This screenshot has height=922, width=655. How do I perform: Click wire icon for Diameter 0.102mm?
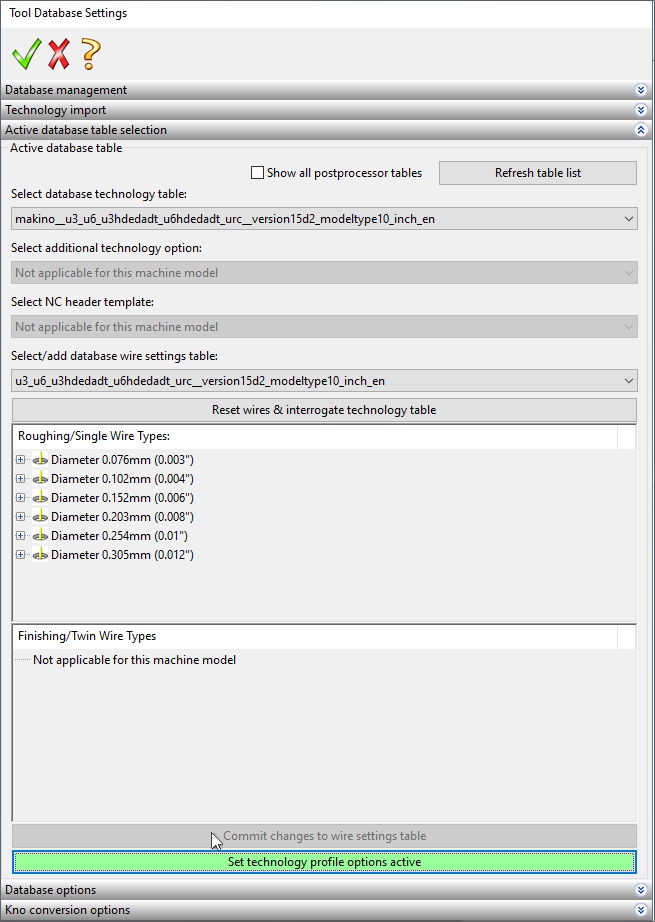click(40, 479)
